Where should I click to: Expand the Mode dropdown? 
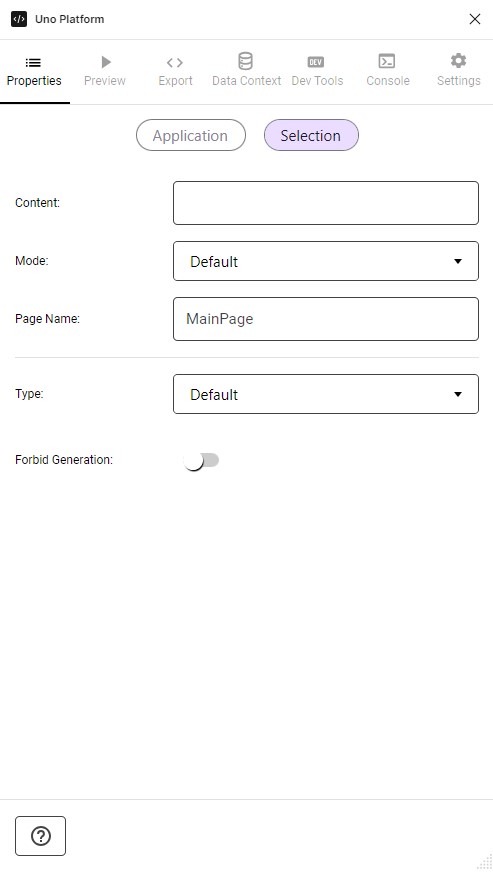(326, 261)
